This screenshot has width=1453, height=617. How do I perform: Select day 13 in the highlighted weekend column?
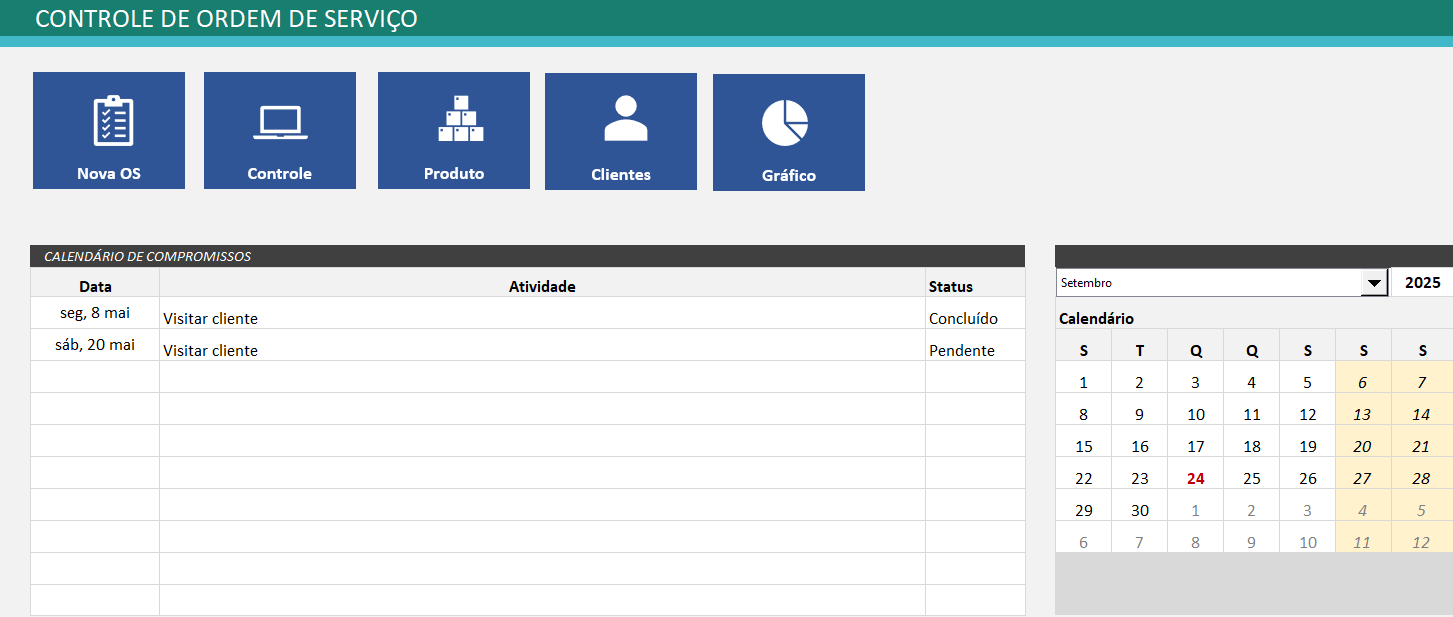coord(1362,415)
